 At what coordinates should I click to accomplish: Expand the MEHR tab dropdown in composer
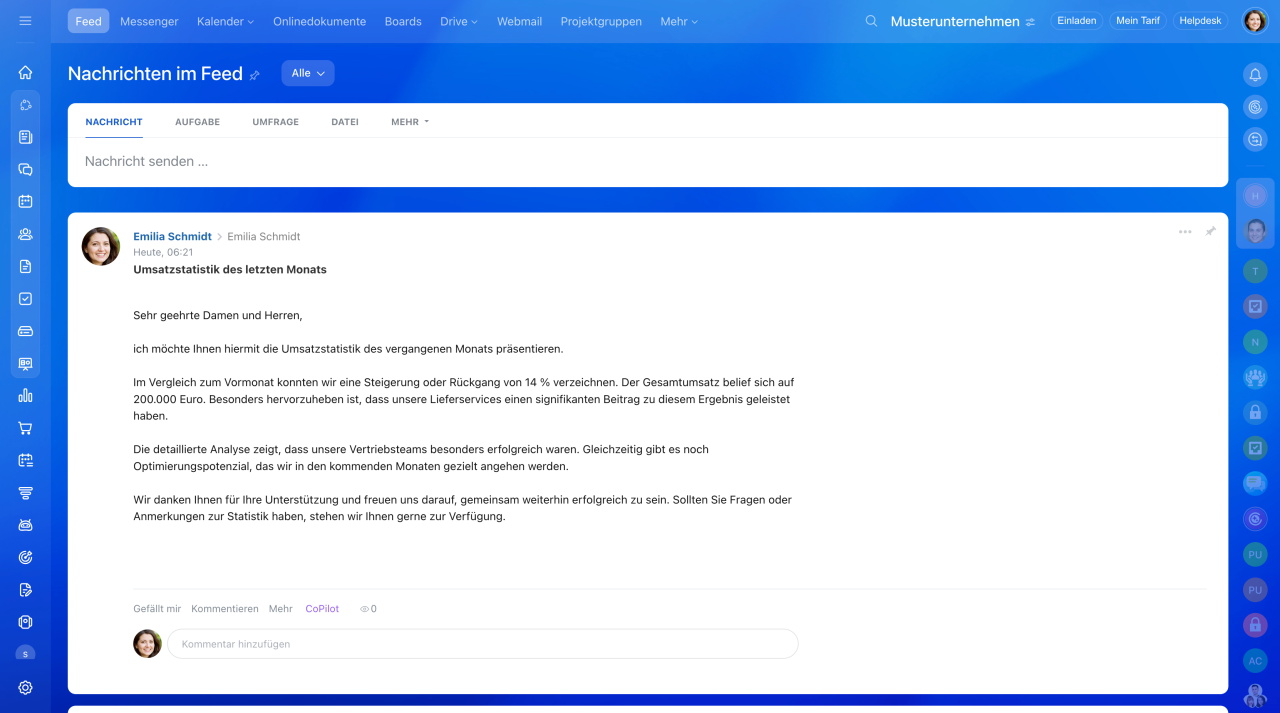pyautogui.click(x=410, y=122)
